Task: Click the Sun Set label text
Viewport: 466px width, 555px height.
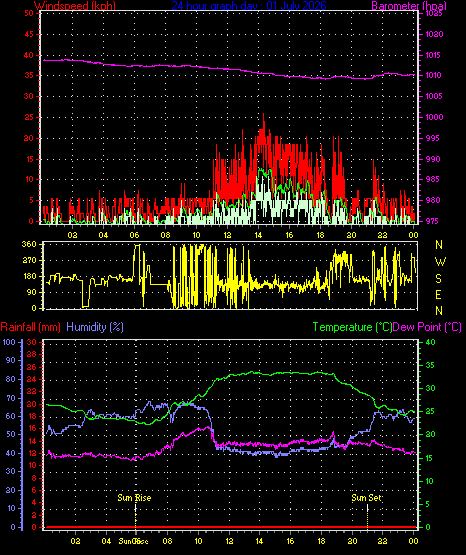Action: [x=366, y=498]
